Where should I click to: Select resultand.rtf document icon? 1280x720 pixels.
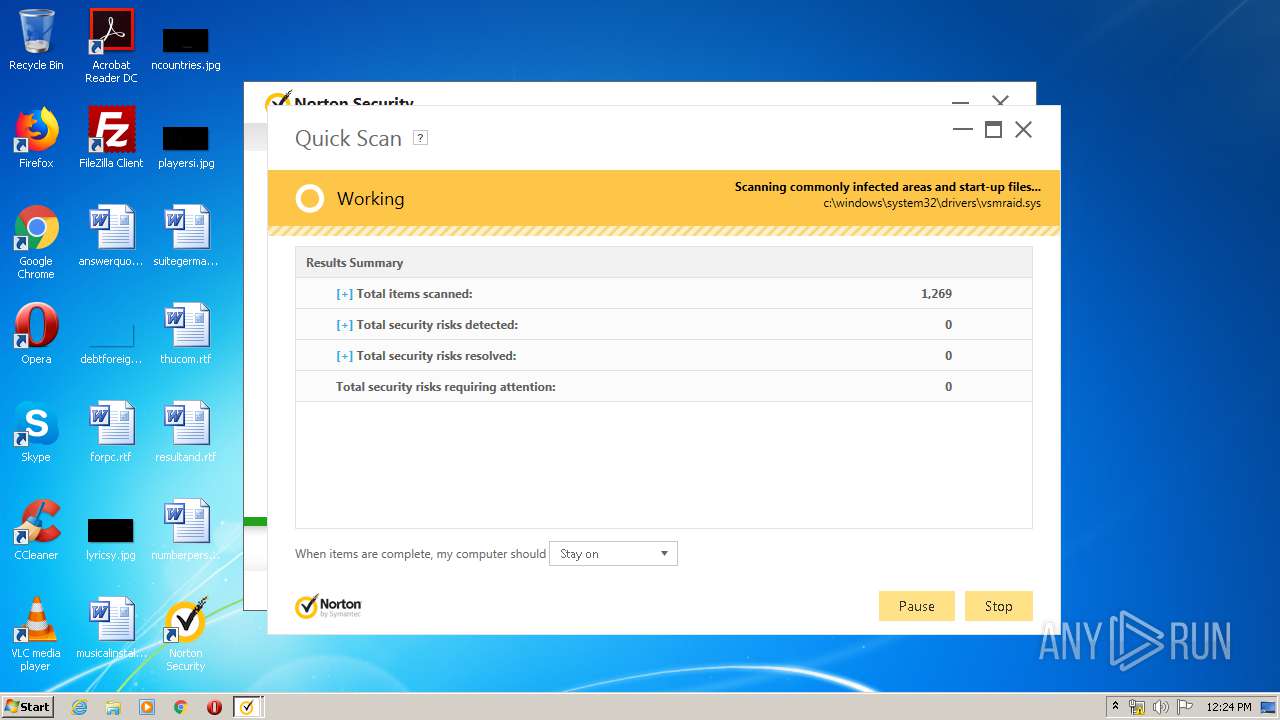(186, 432)
